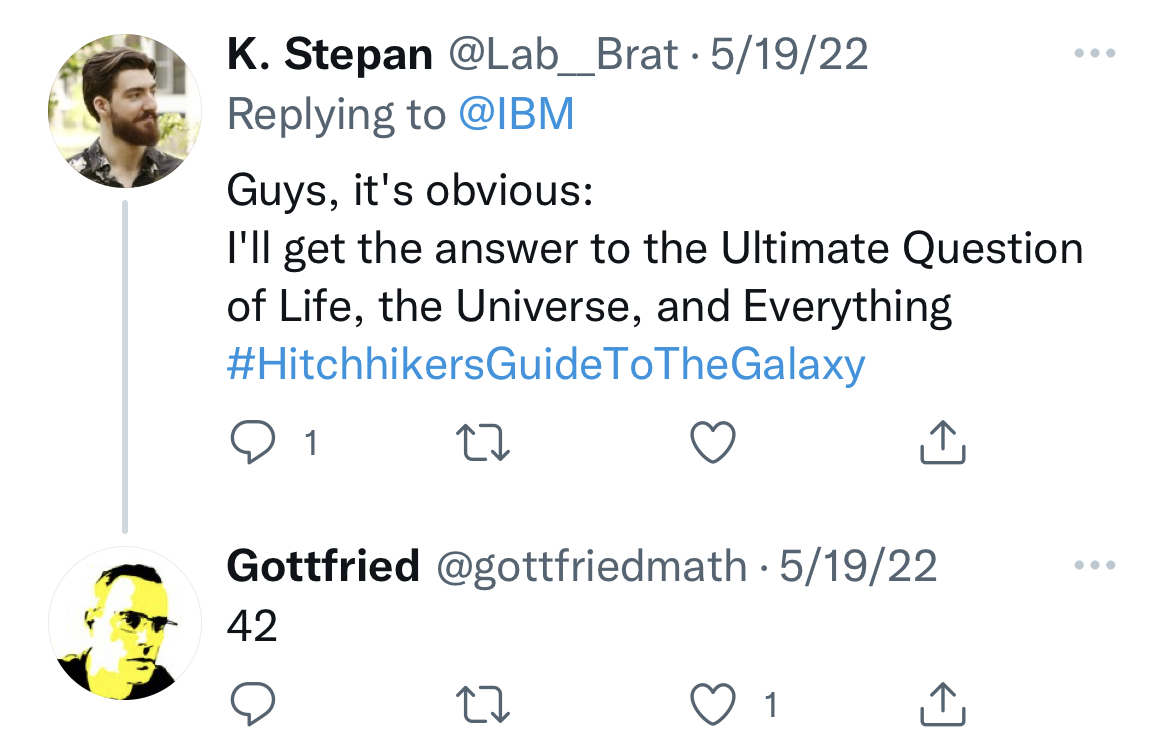Like K. Stepan's tweet

coord(714,443)
